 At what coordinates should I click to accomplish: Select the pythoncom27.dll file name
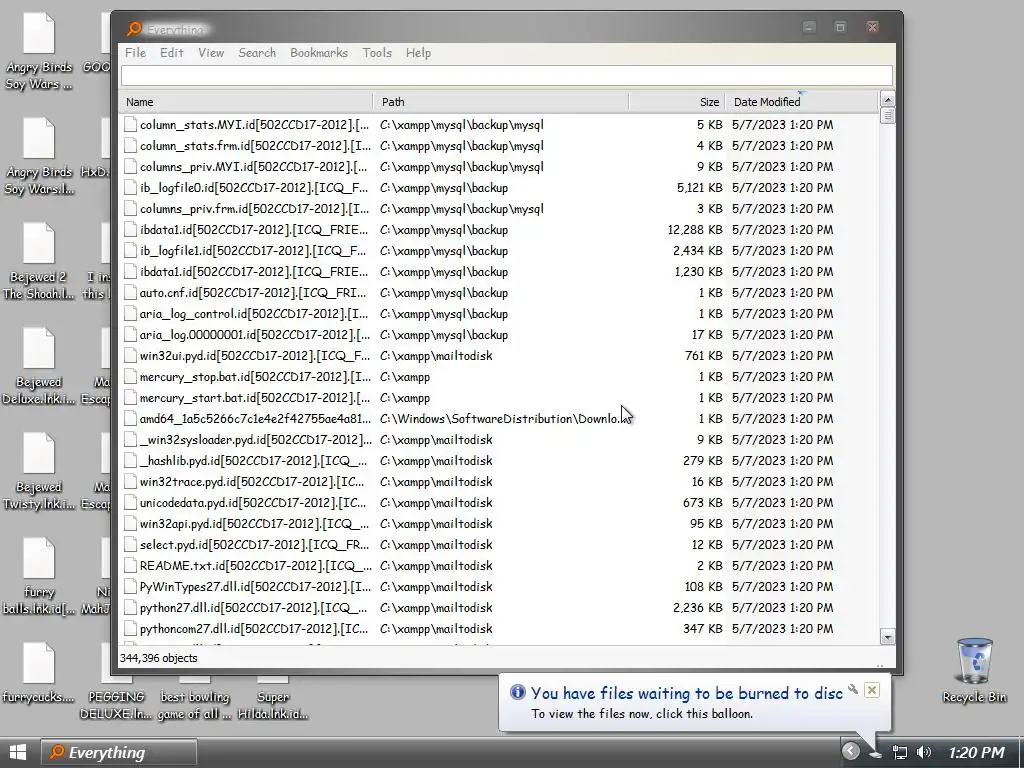point(253,629)
